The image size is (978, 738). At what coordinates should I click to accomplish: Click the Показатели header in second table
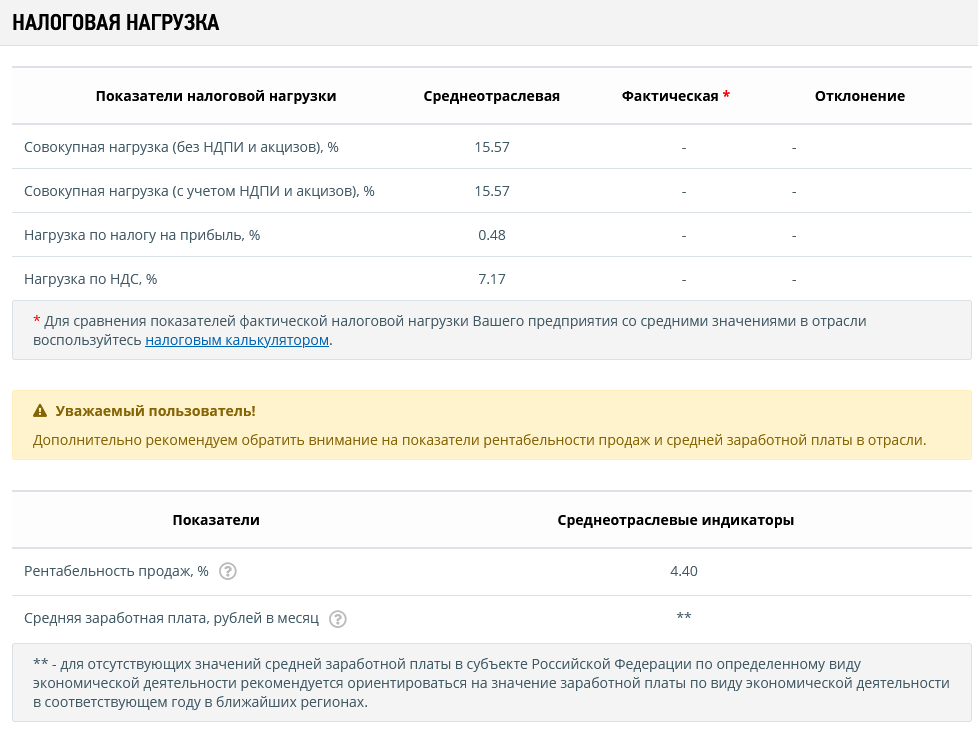216,520
